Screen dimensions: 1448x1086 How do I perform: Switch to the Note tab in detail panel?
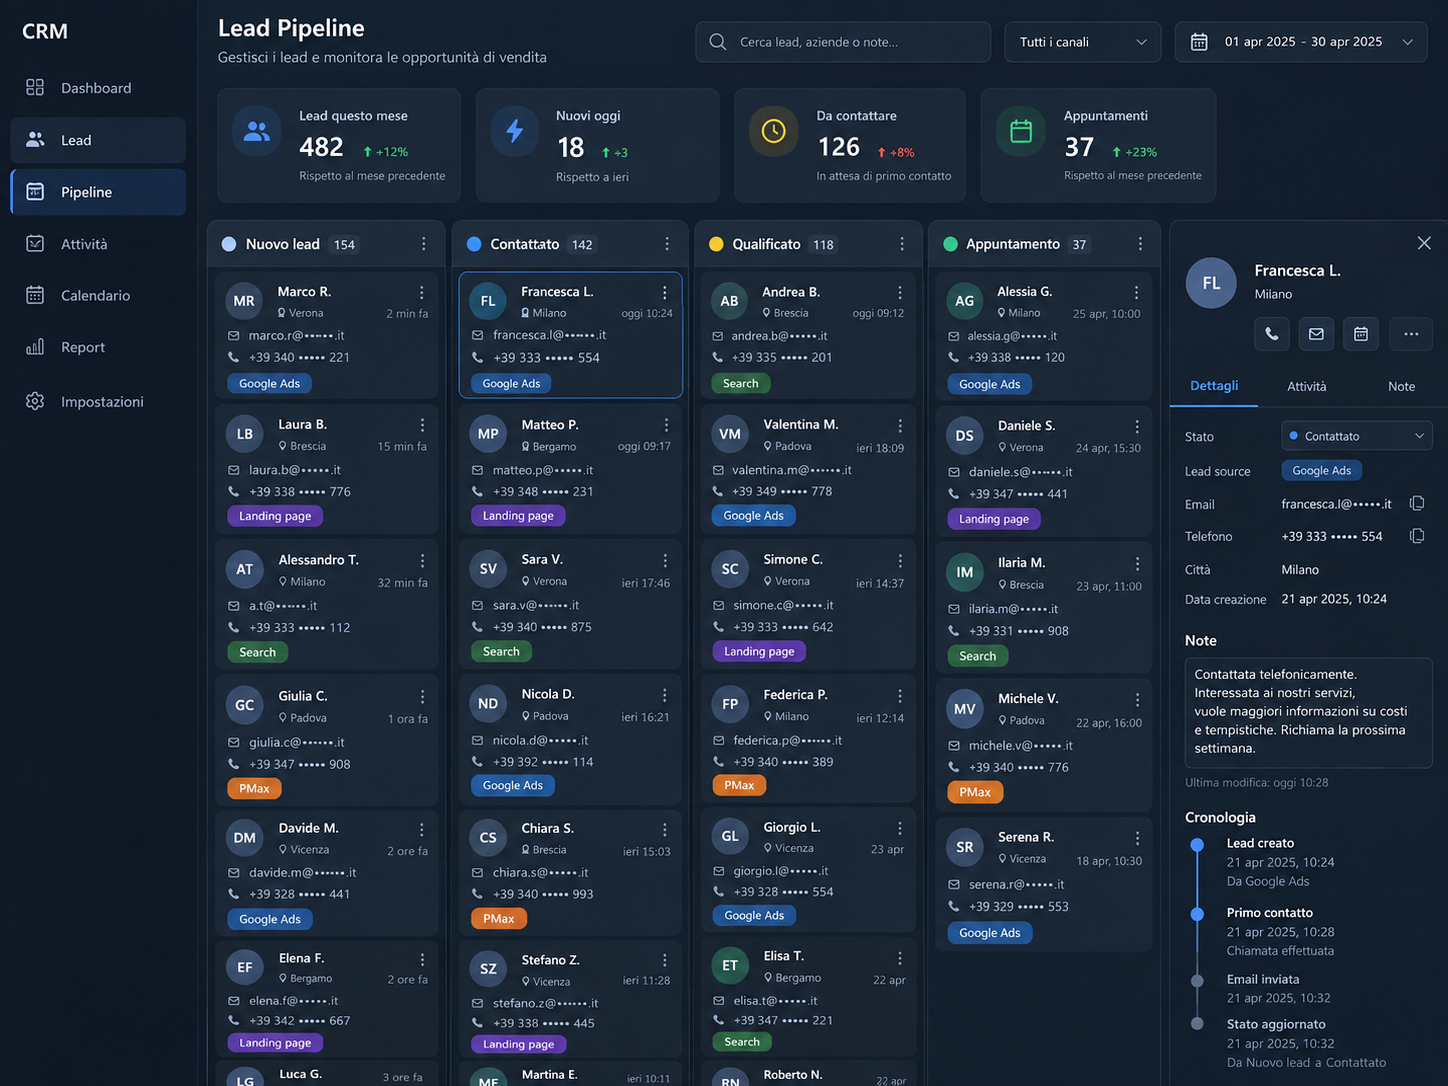tap(1401, 386)
